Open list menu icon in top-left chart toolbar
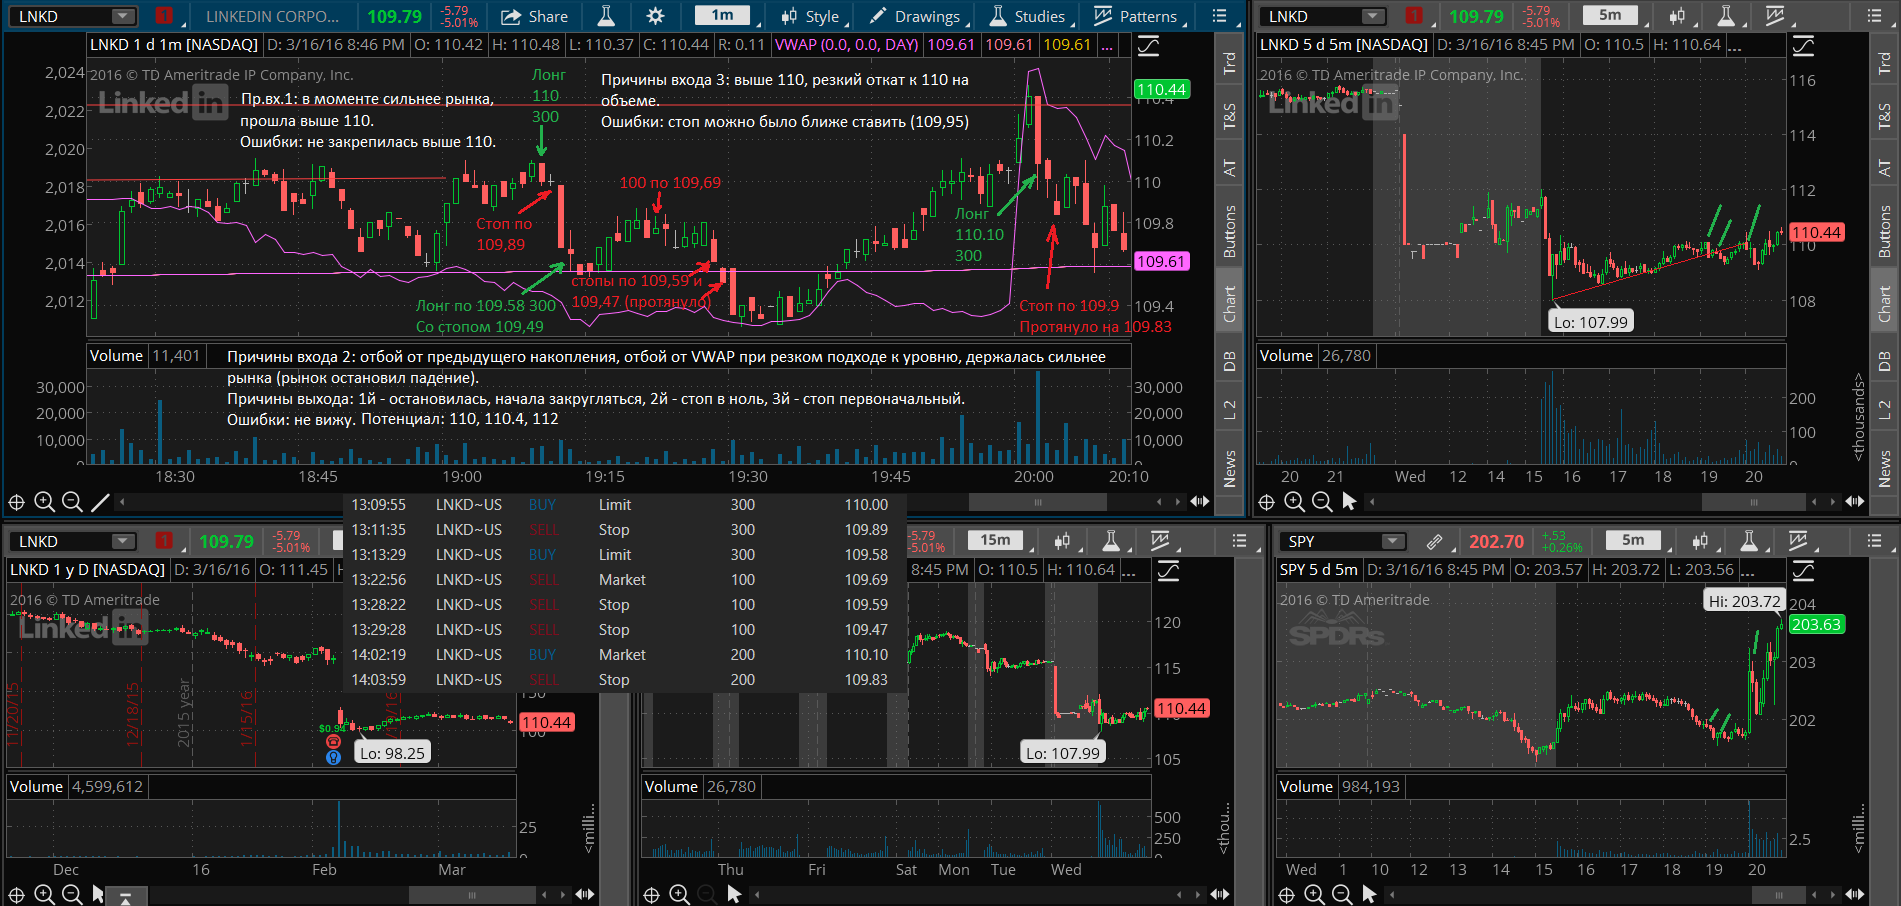 1219,16
